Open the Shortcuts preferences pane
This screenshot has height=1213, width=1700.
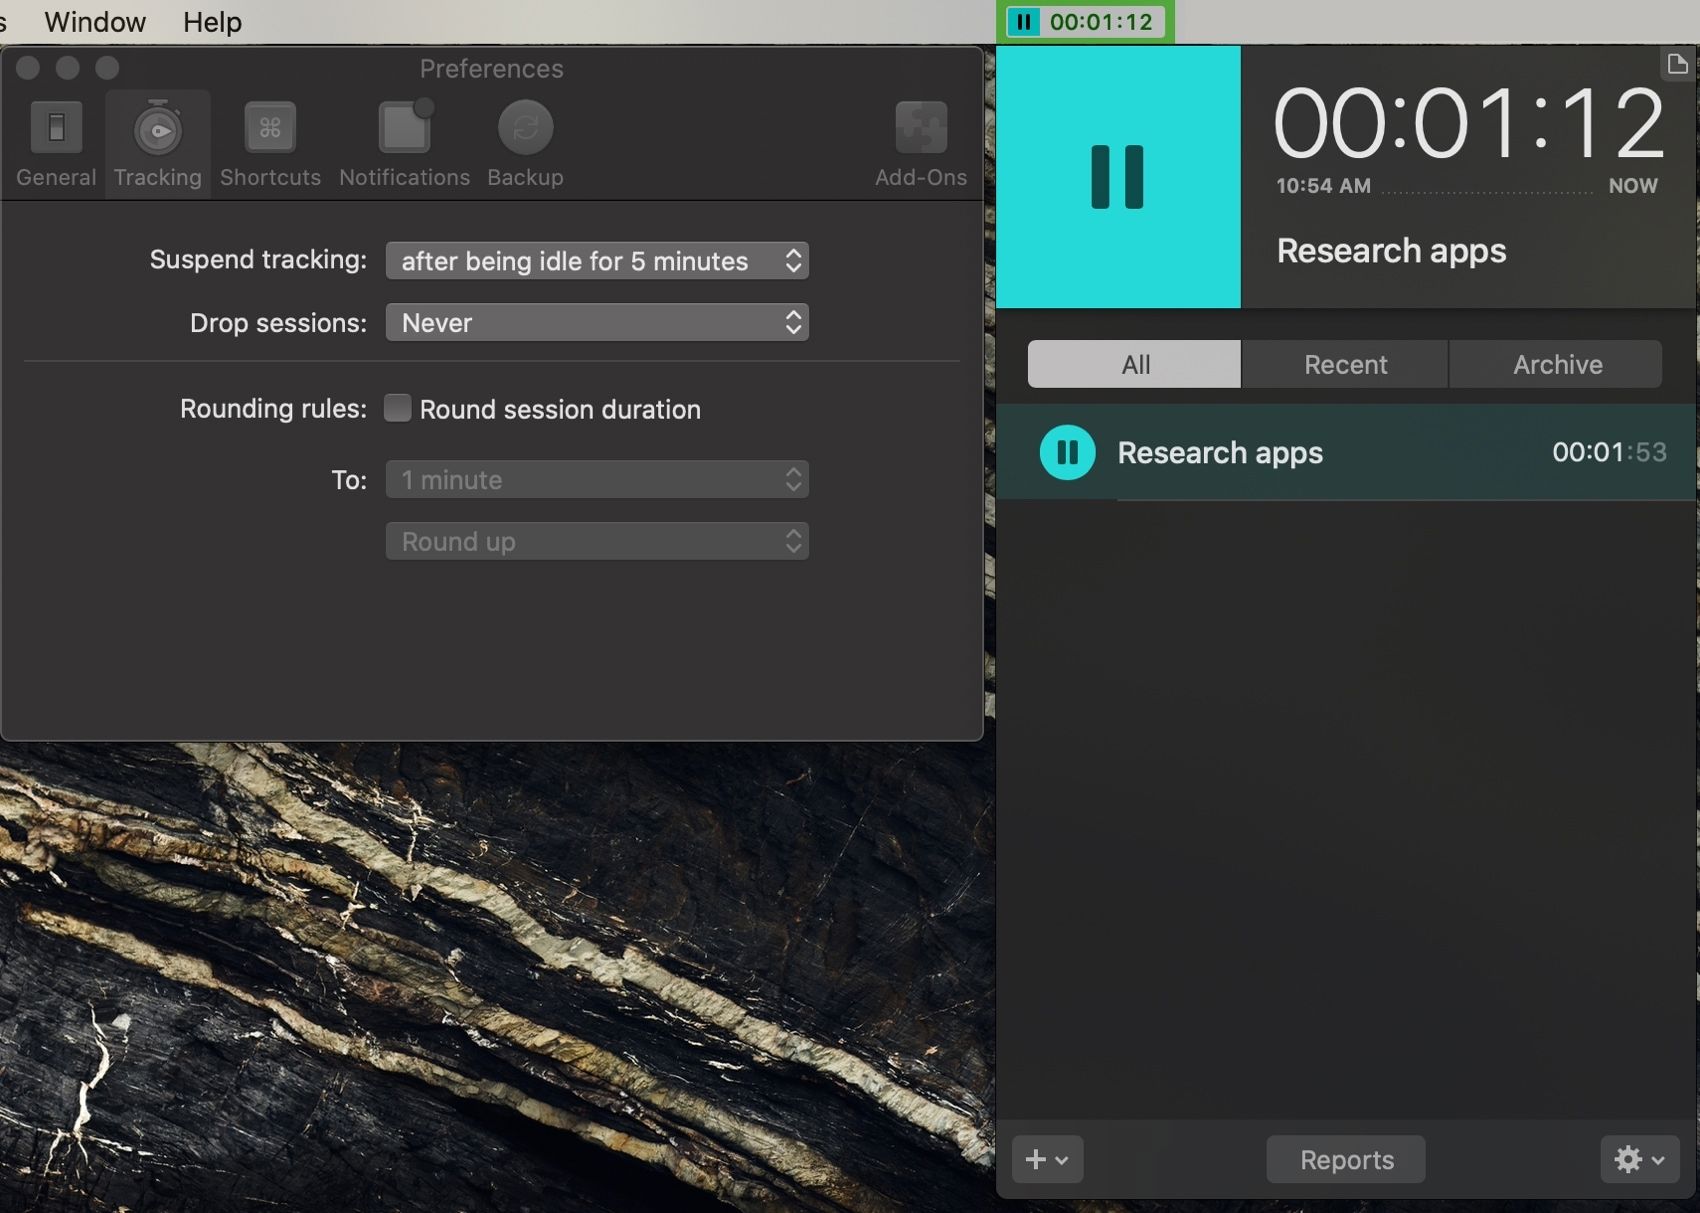(x=270, y=144)
